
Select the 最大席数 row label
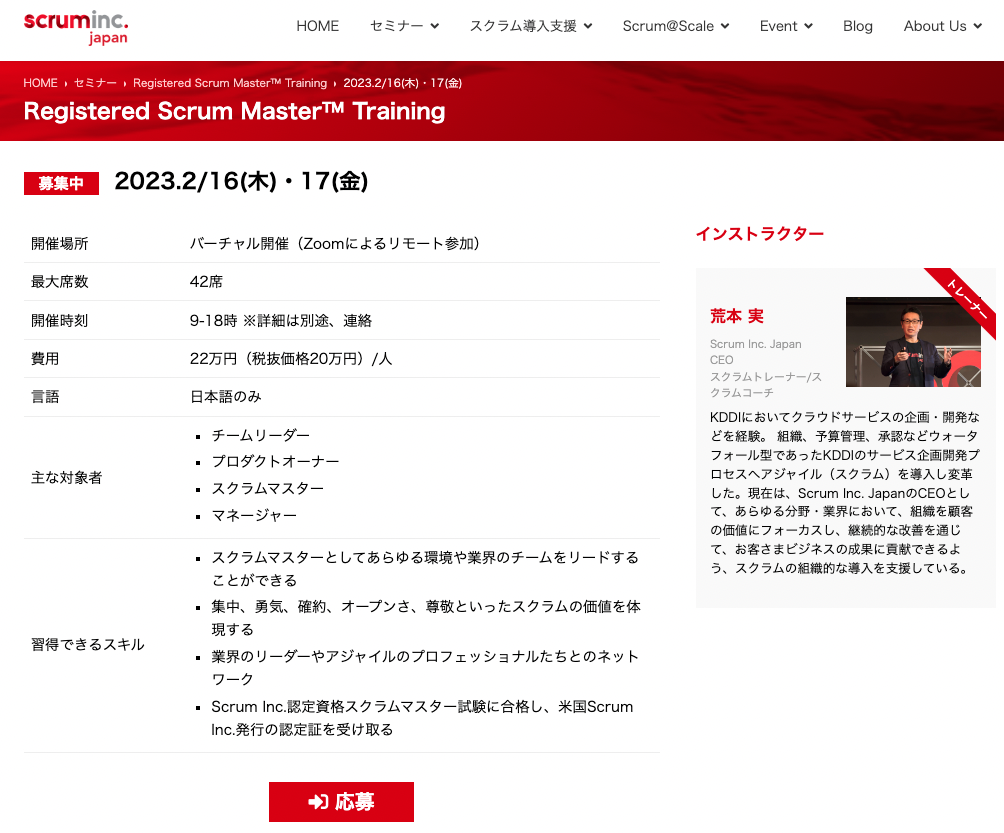60,282
